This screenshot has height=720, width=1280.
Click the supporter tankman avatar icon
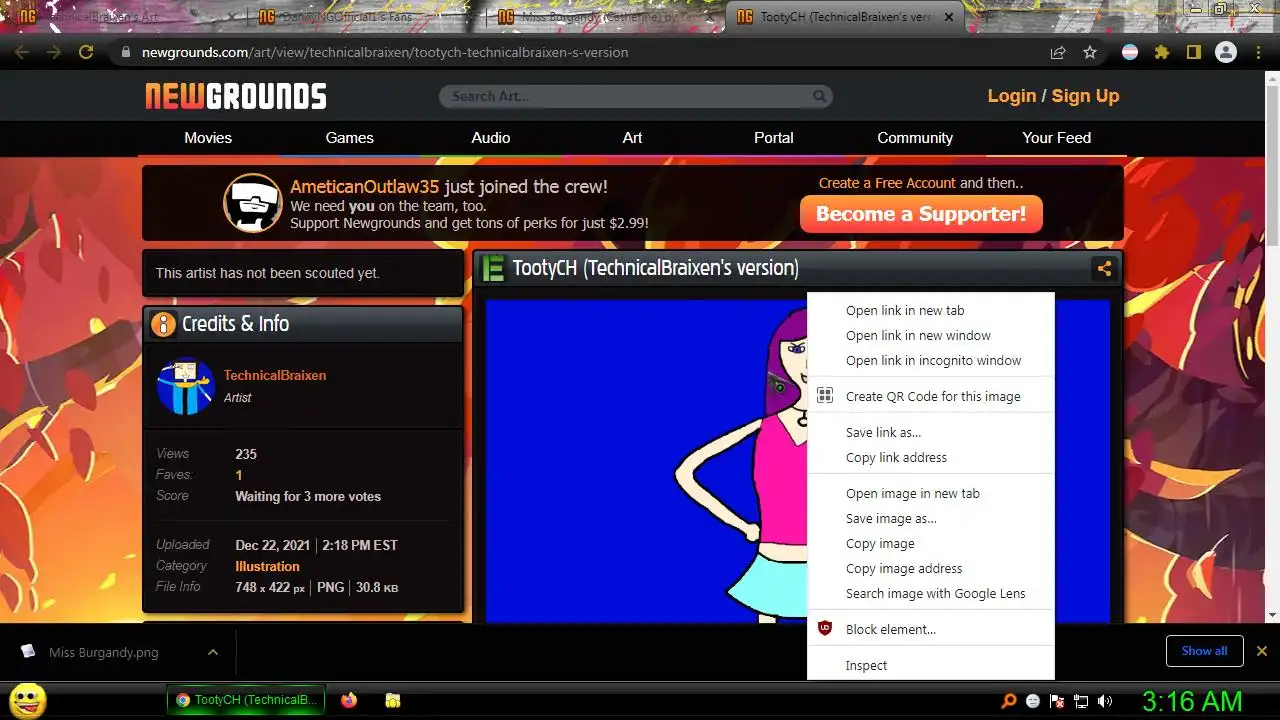click(x=252, y=203)
